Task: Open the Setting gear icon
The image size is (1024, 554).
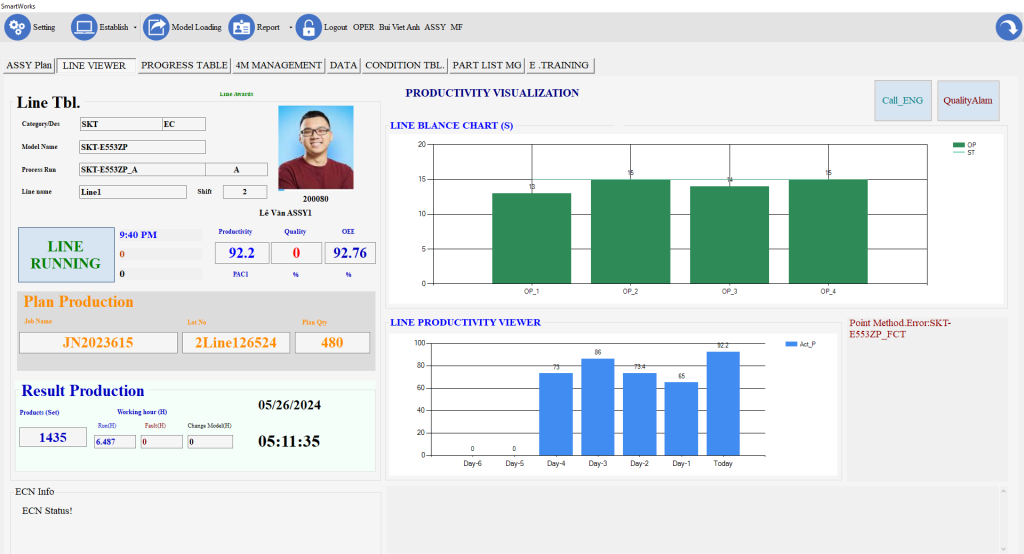Action: [x=17, y=27]
